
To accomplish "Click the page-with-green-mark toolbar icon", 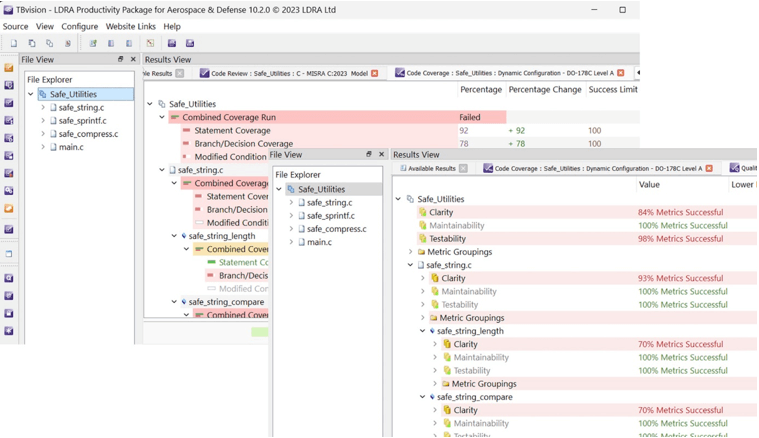I will [93, 43].
